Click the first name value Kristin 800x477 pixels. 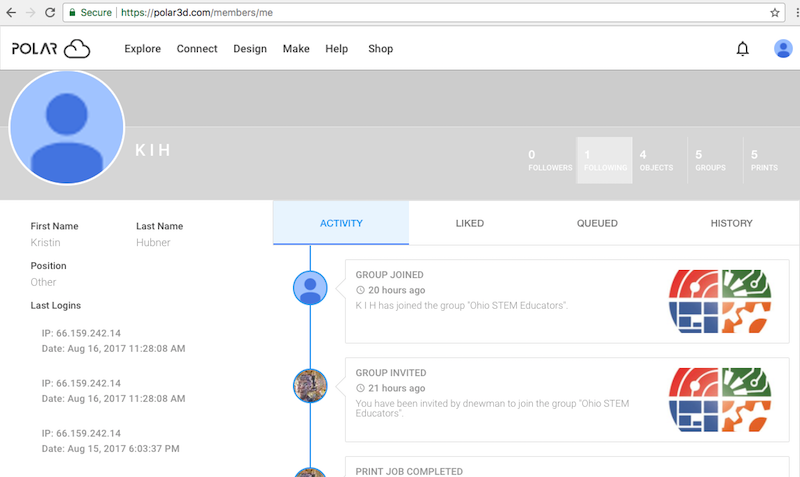tap(45, 242)
